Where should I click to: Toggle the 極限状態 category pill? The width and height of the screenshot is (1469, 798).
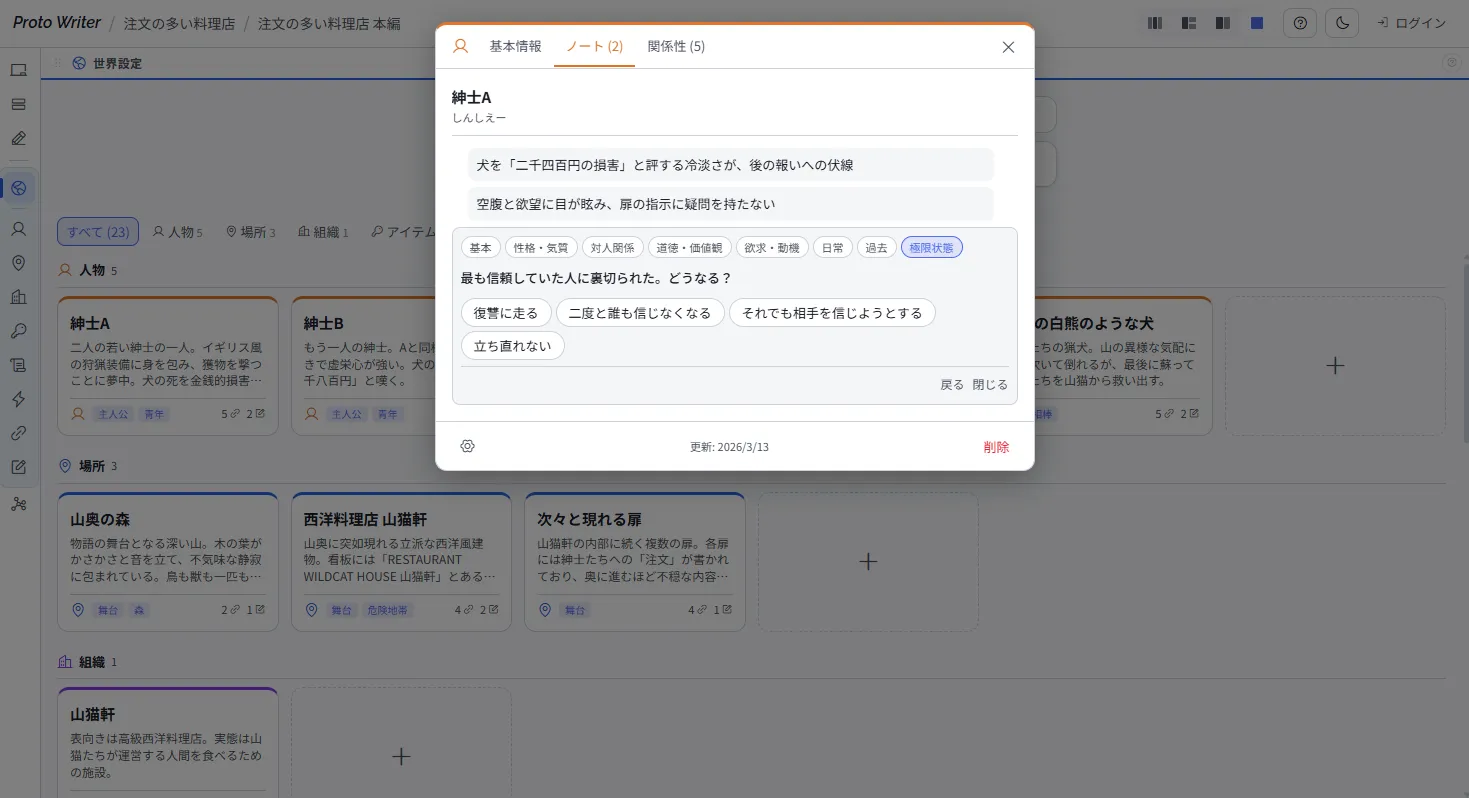click(931, 247)
